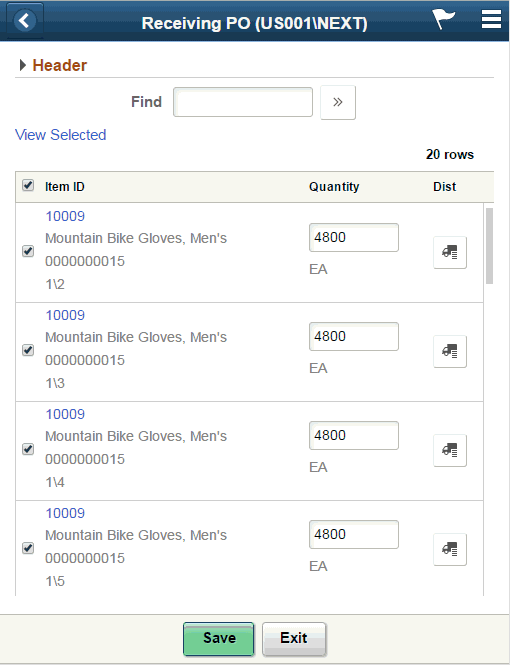The height and width of the screenshot is (665, 510).
Task: Click the list's vertical scrollbar thumb
Action: pos(489,246)
